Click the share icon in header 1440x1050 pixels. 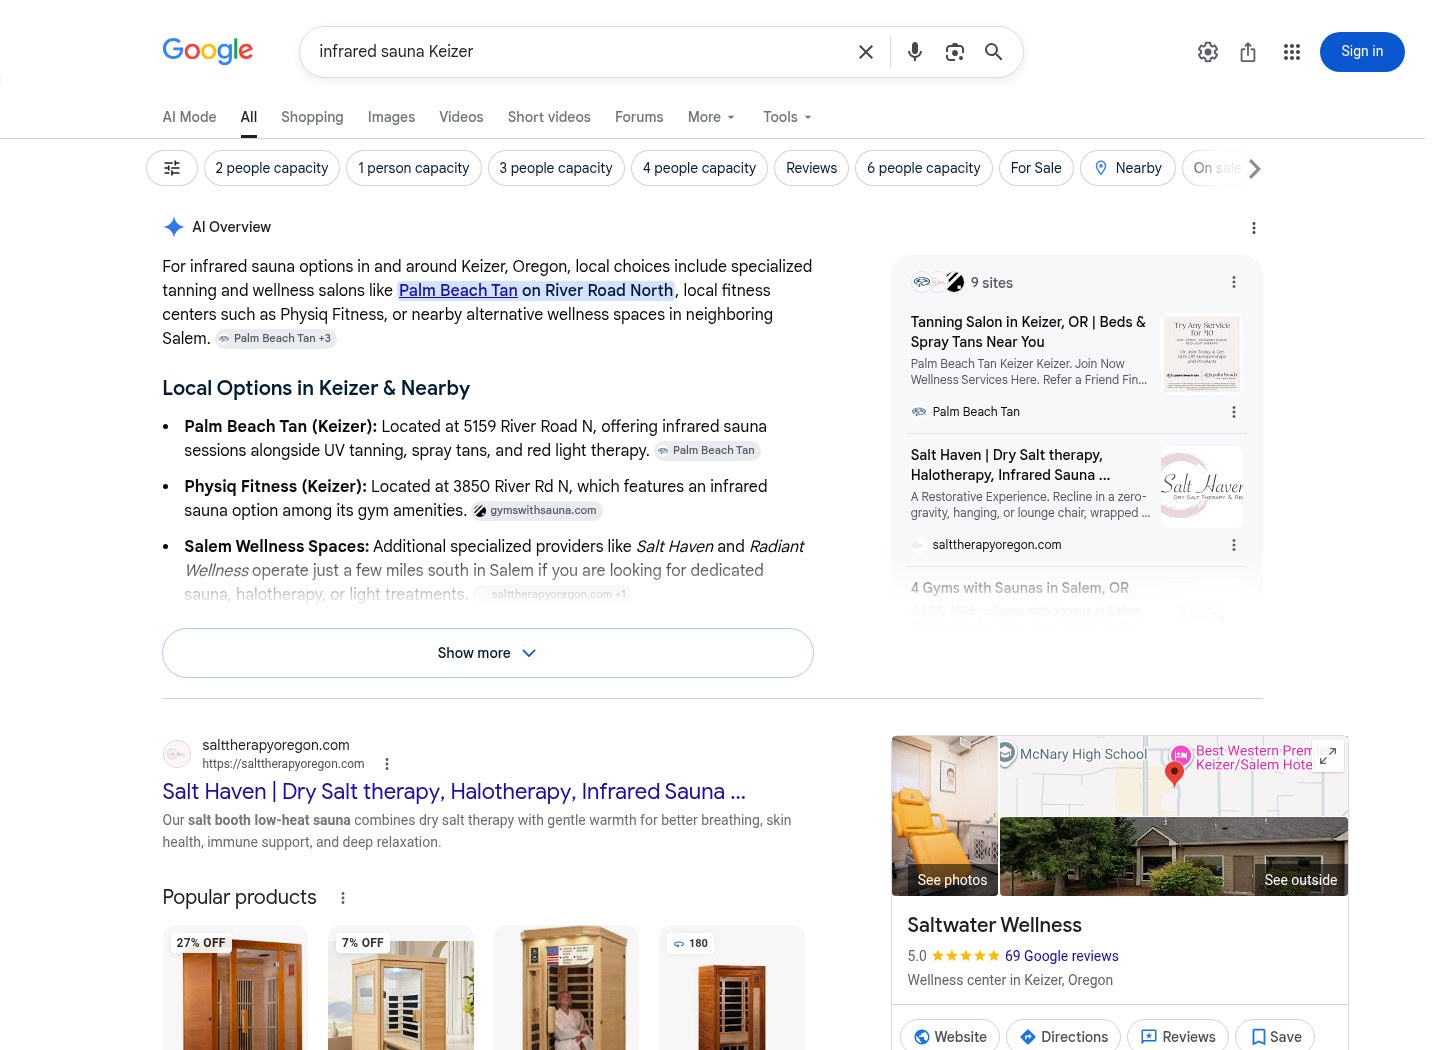[1248, 52]
